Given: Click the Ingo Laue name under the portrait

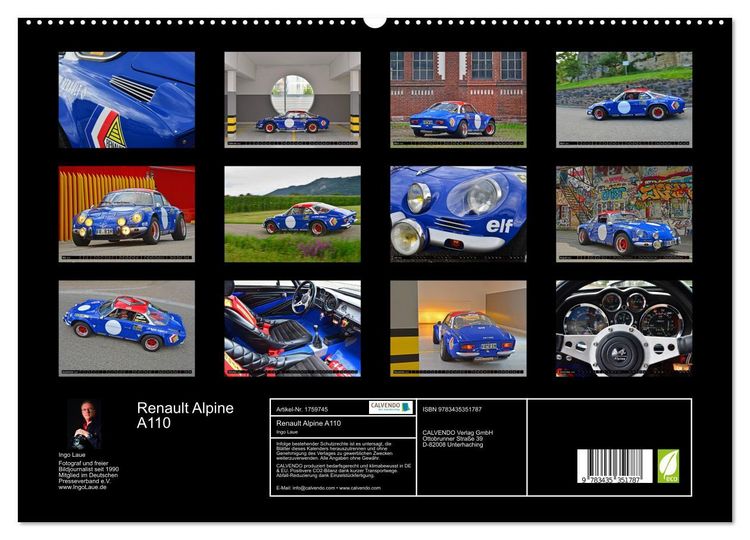Looking at the screenshot, I should (x=72, y=455).
